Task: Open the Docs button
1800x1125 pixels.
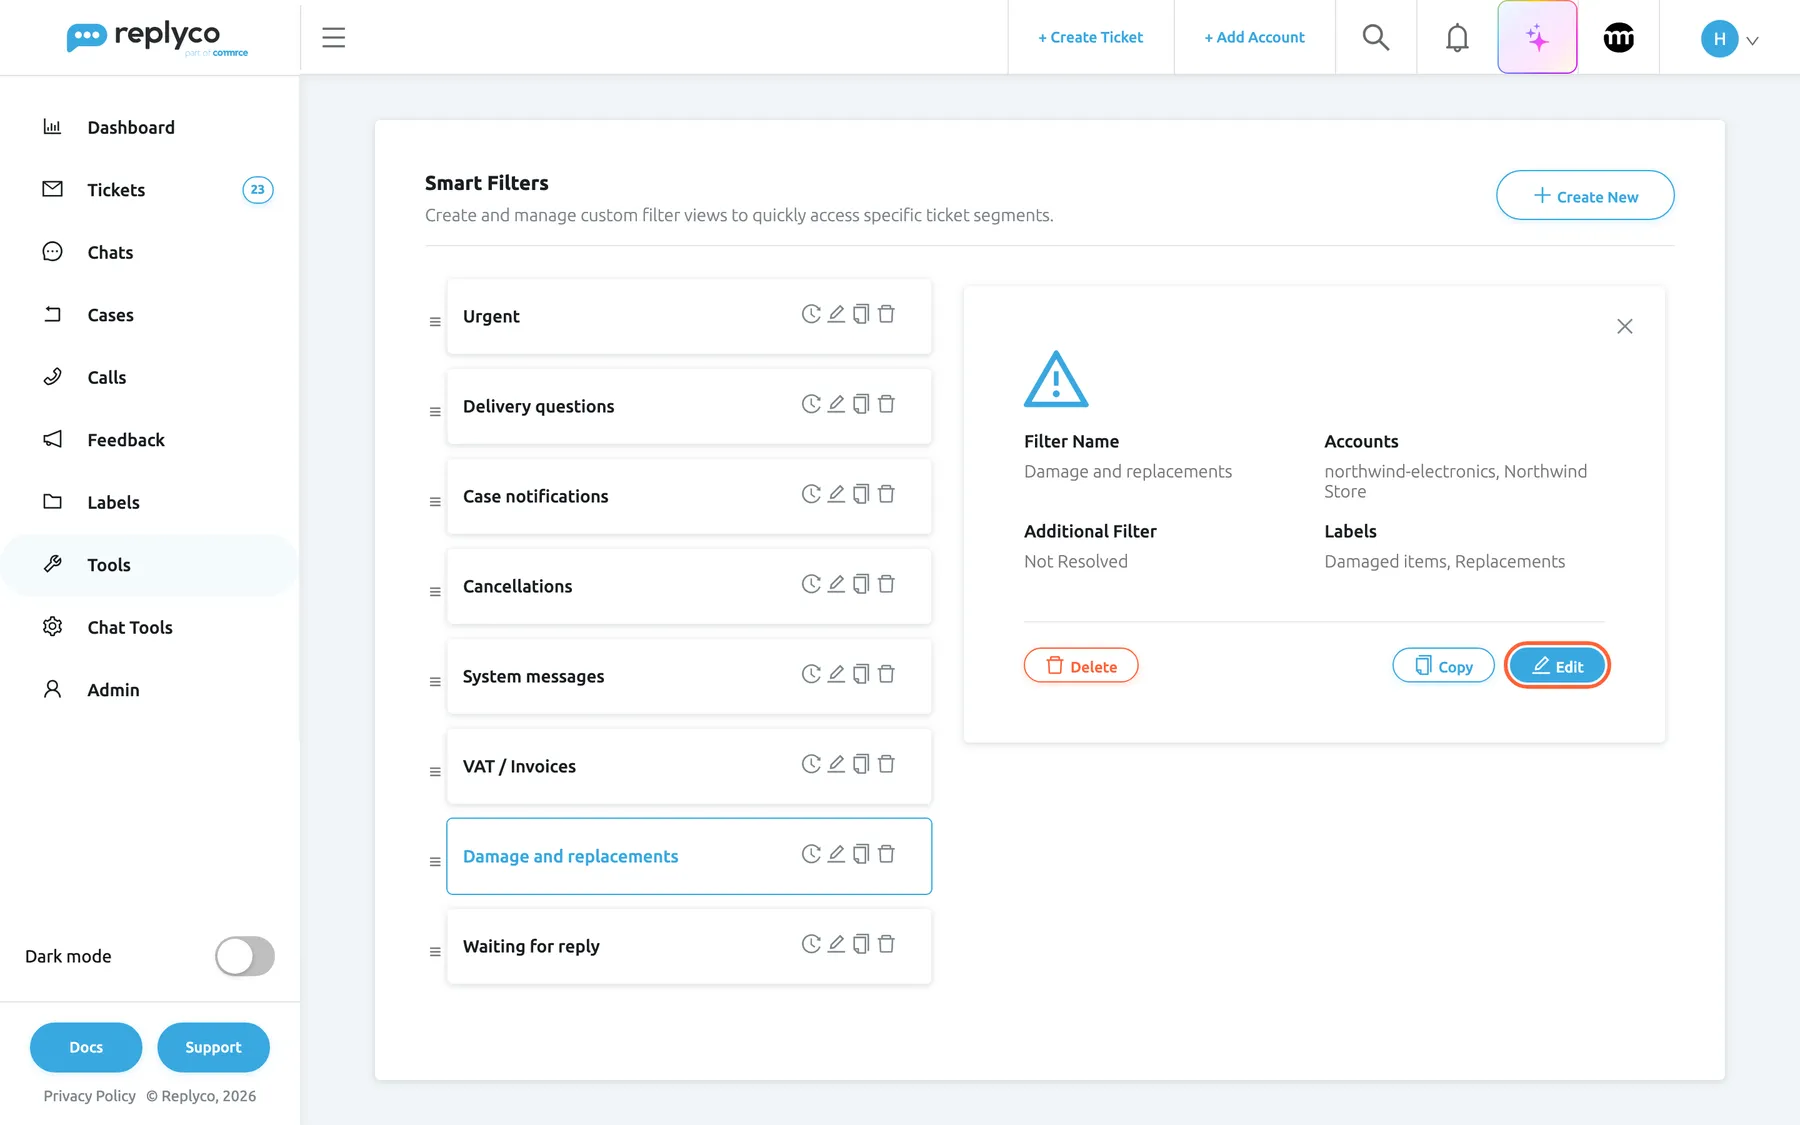Action: [x=86, y=1047]
